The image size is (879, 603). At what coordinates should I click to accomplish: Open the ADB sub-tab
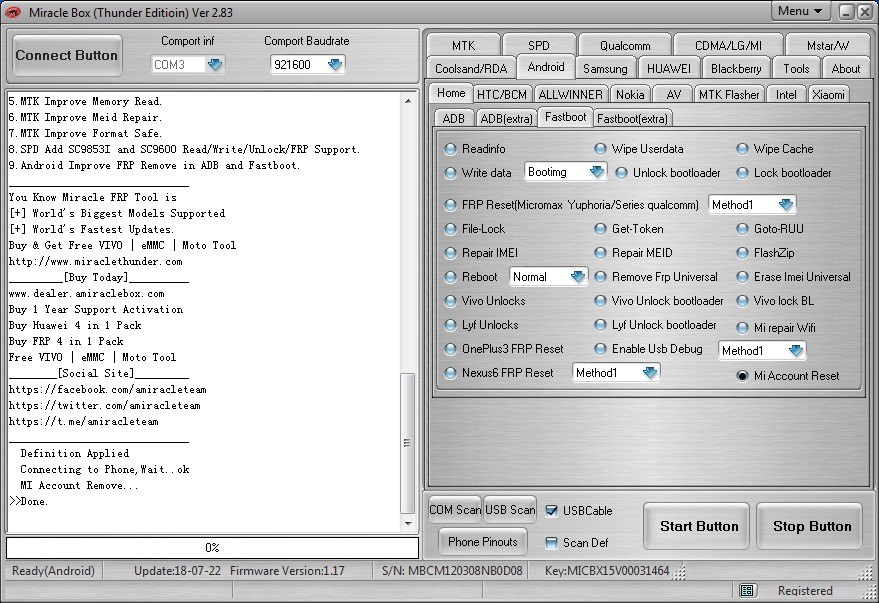tap(454, 118)
